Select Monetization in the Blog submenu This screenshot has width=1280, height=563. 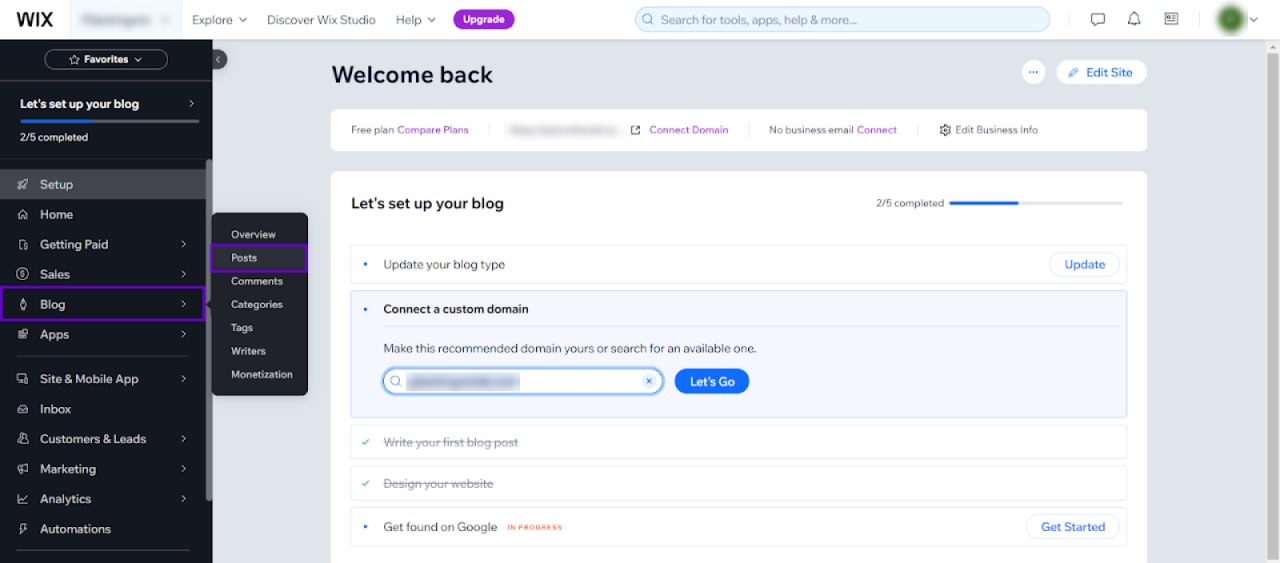point(262,374)
